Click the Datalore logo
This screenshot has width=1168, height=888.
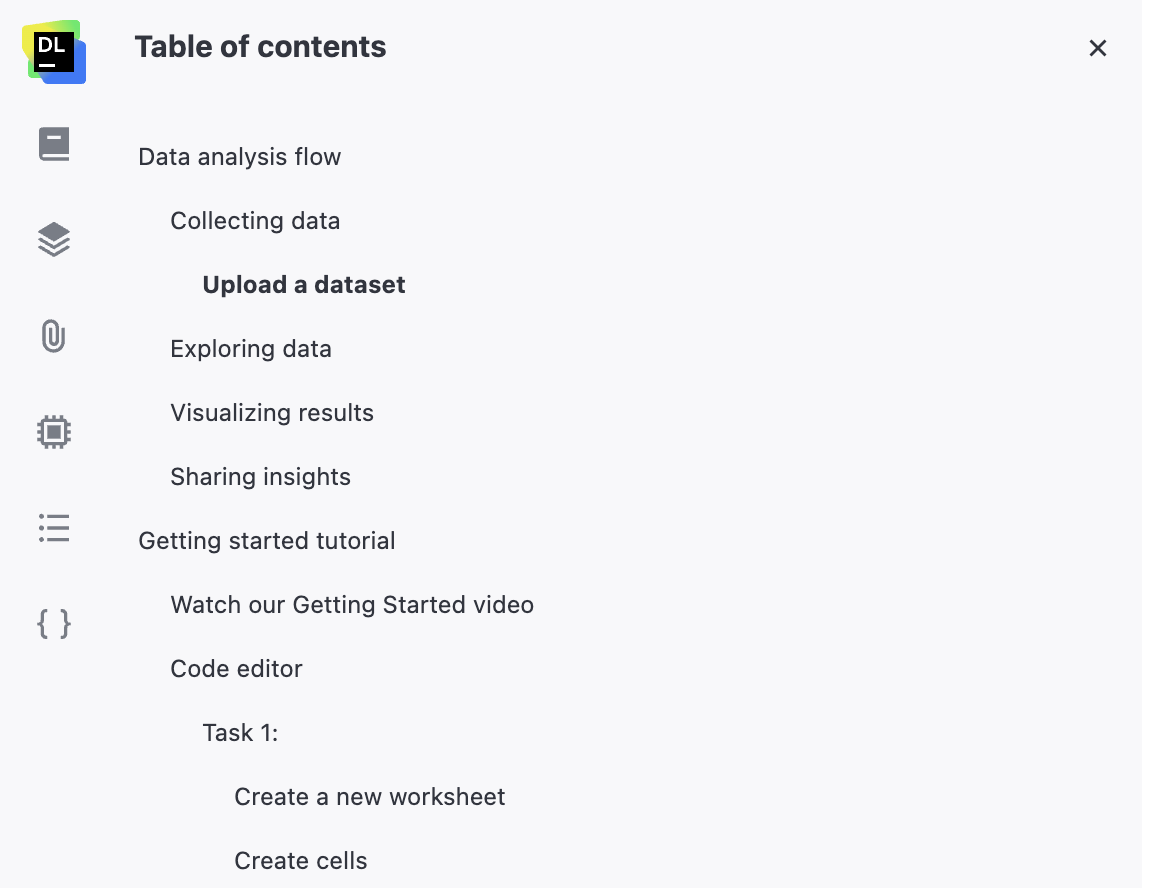pyautogui.click(x=53, y=50)
